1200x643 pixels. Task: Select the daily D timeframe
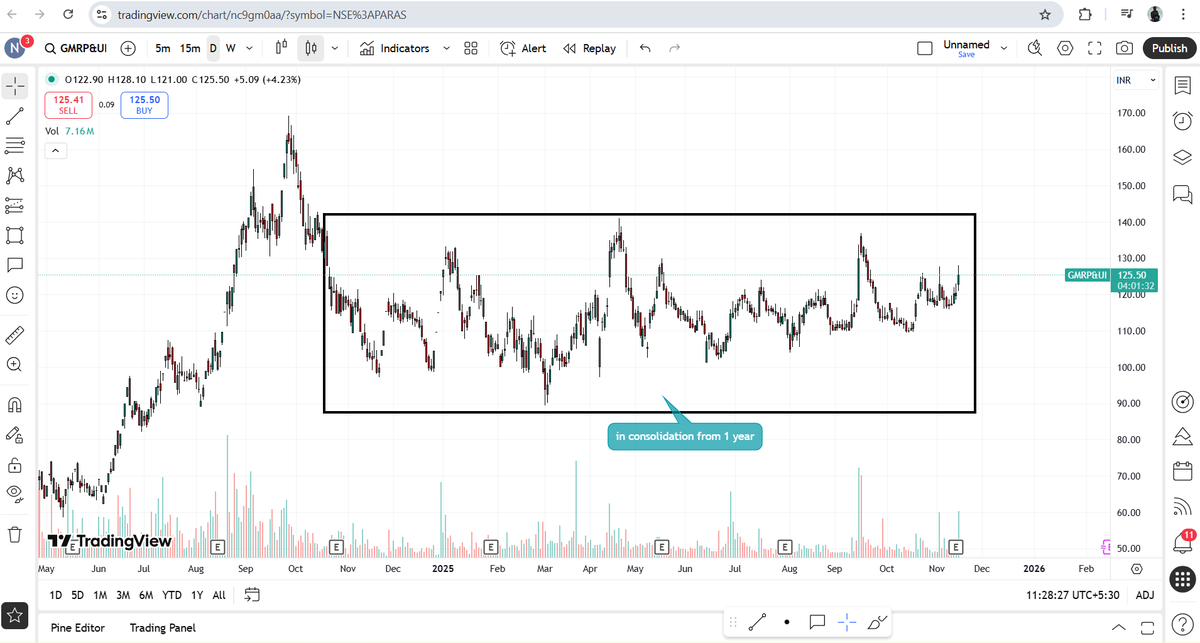[x=213, y=48]
